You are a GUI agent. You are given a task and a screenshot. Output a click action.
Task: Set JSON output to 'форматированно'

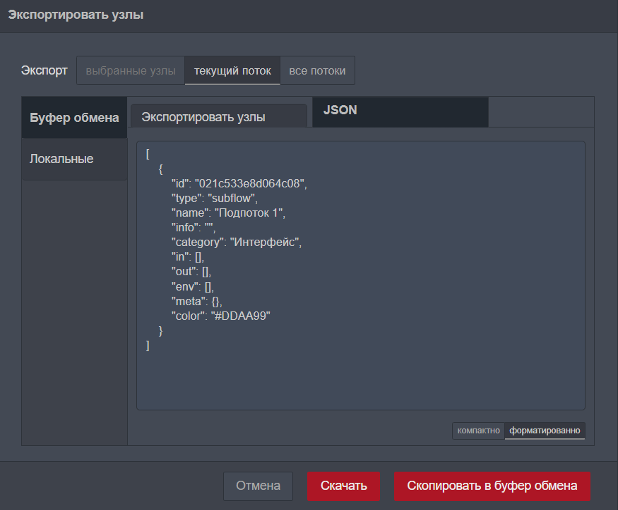544,430
